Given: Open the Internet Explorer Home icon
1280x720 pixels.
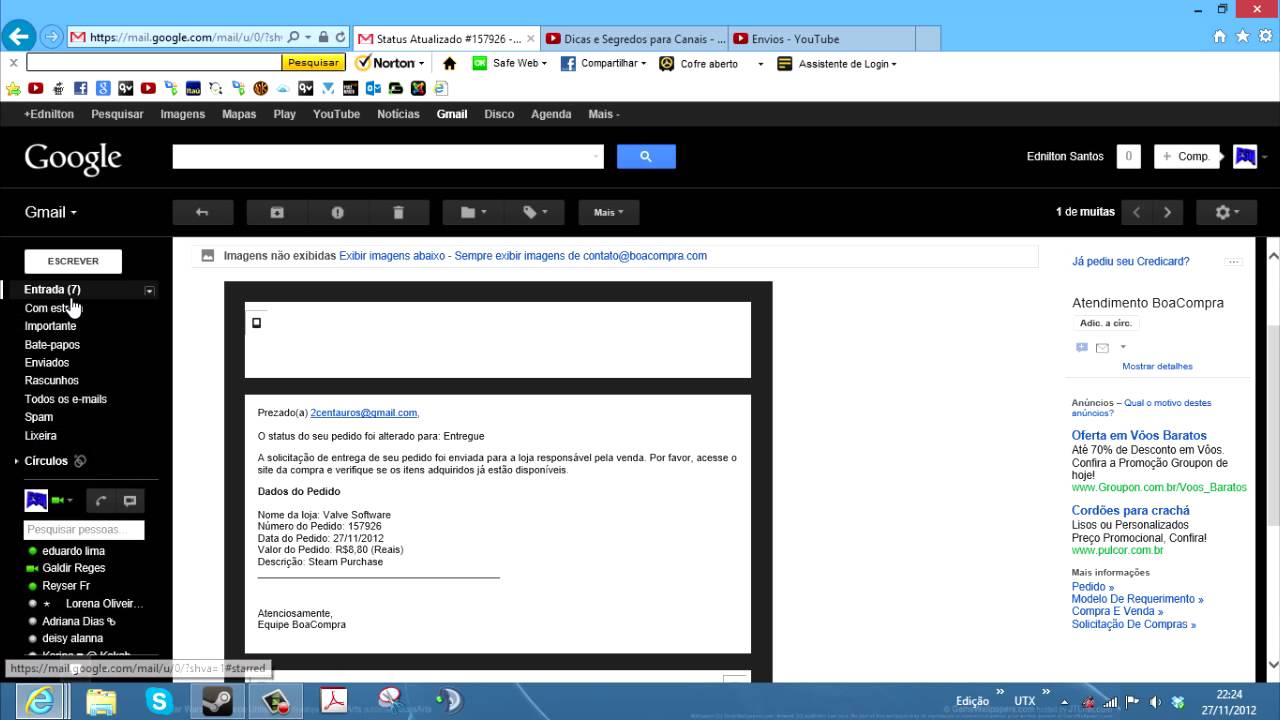Looking at the screenshot, I should [x=1220, y=37].
